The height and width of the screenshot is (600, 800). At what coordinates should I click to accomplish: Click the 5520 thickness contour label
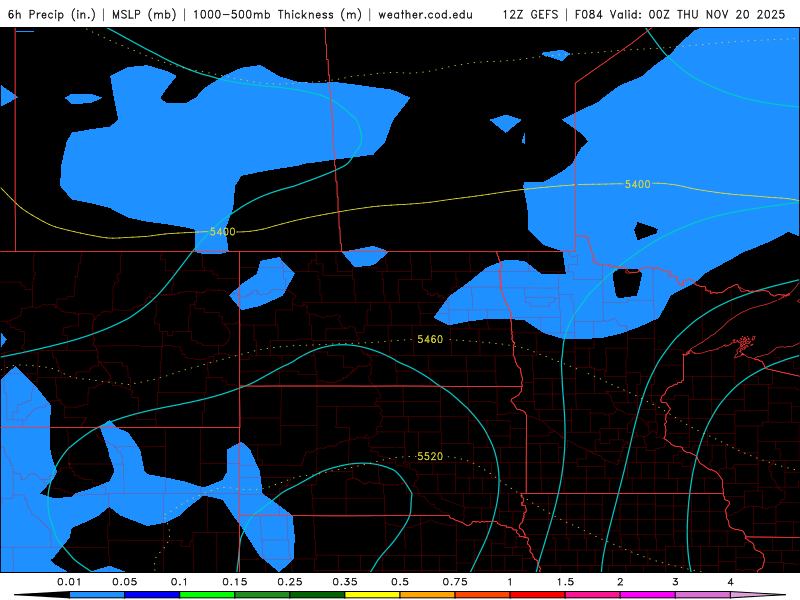click(430, 456)
